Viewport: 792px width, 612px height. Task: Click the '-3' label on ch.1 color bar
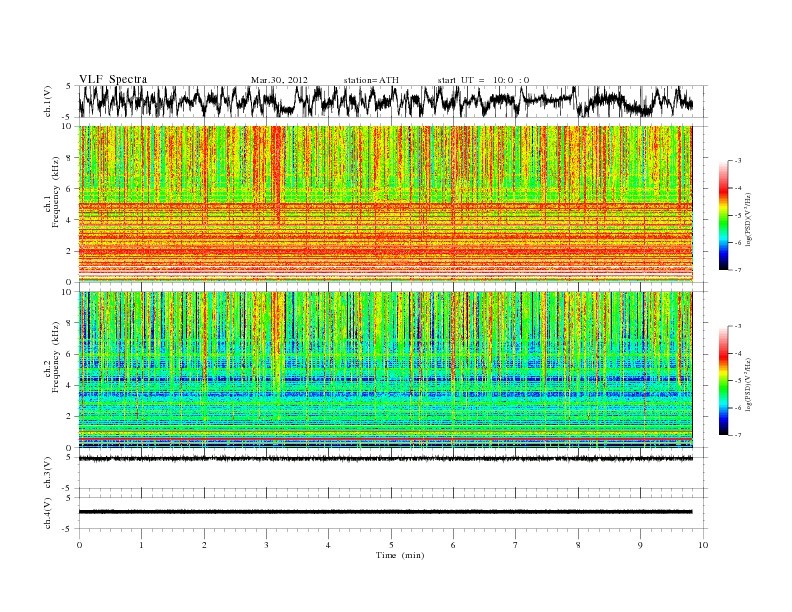[x=738, y=161]
